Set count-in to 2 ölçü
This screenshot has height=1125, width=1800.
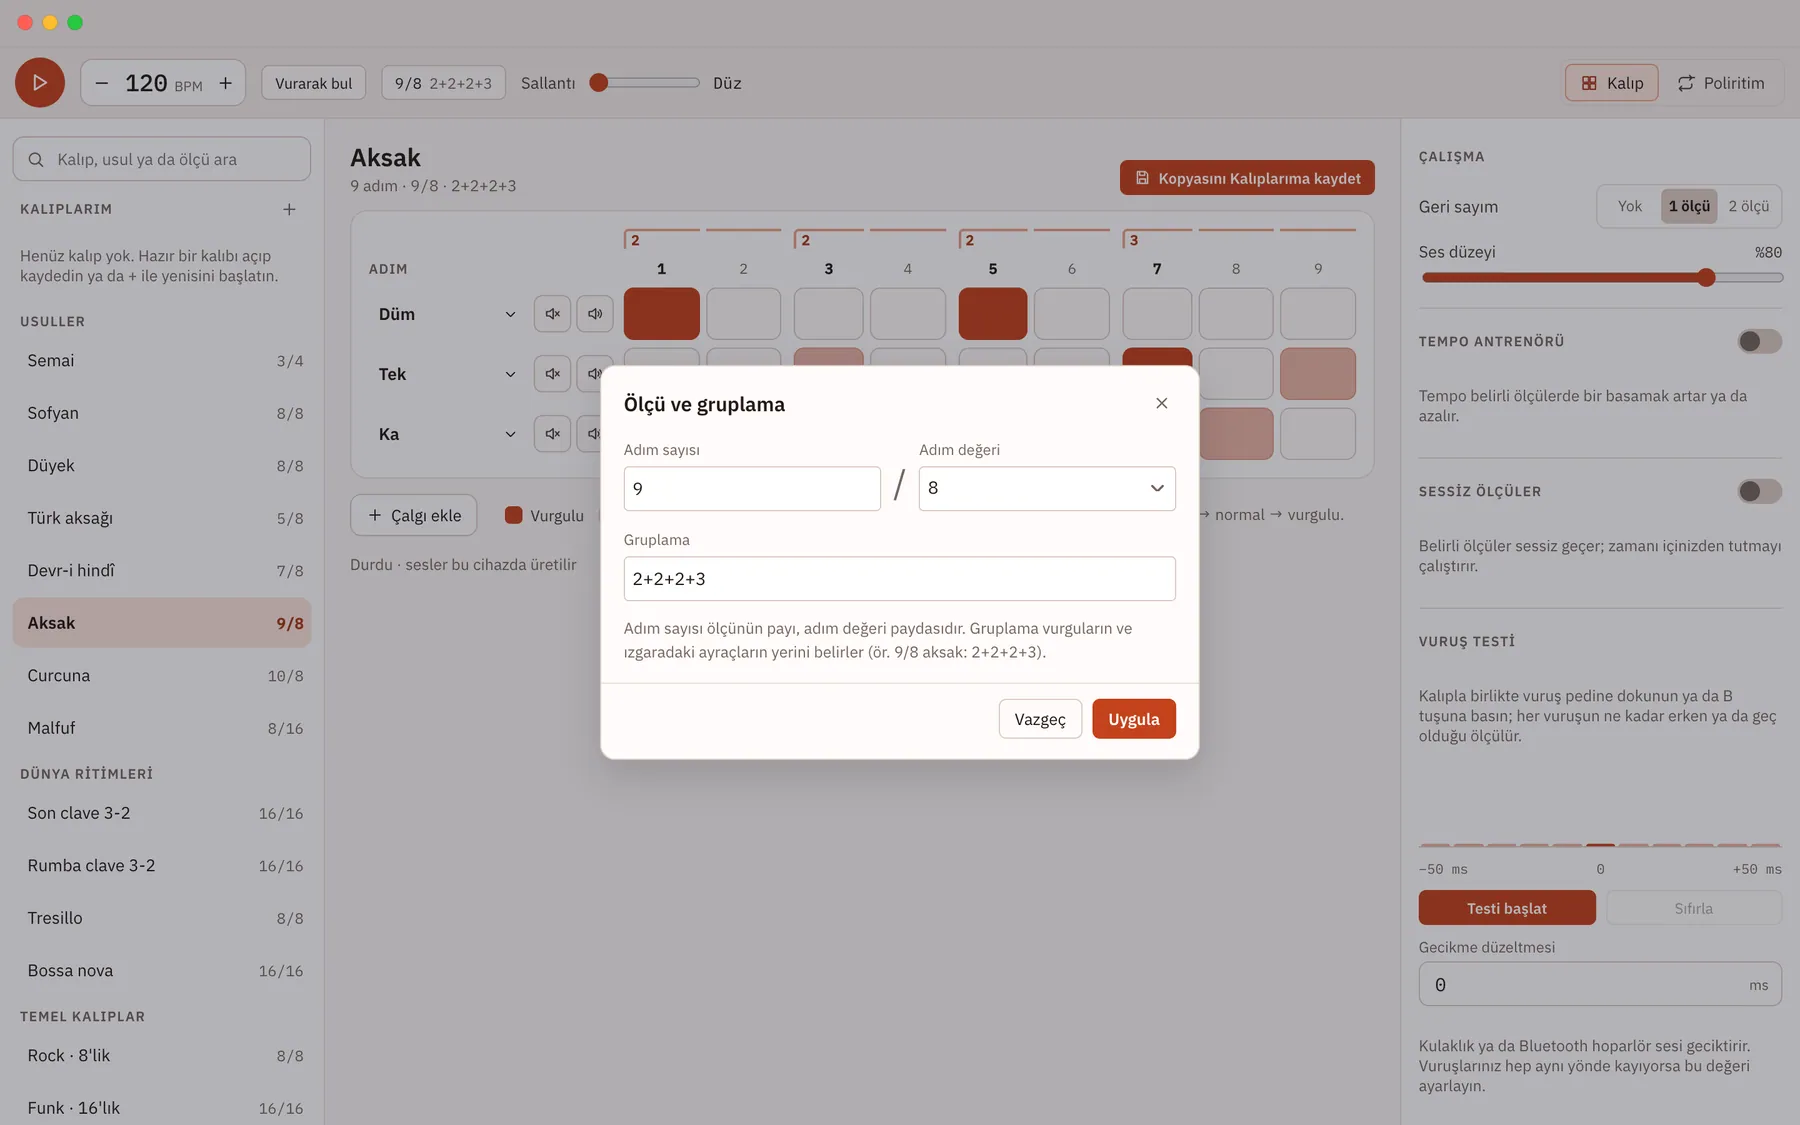click(1749, 206)
